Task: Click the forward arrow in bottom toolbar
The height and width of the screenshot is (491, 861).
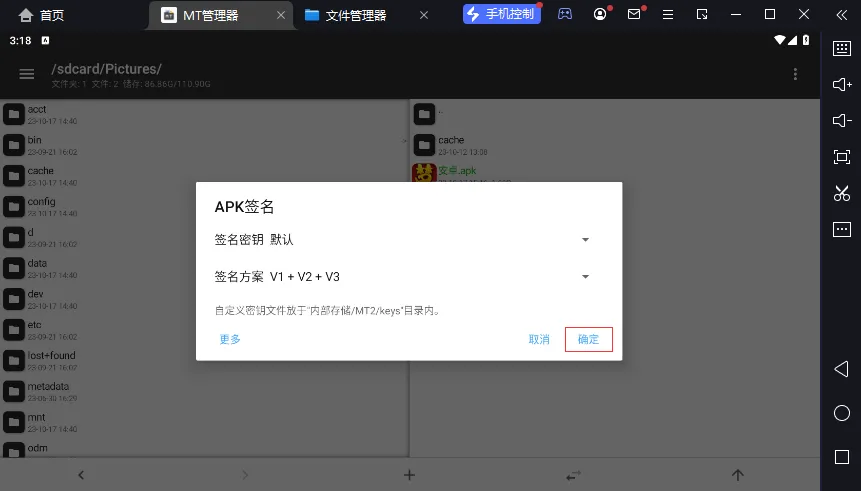Action: (245, 475)
